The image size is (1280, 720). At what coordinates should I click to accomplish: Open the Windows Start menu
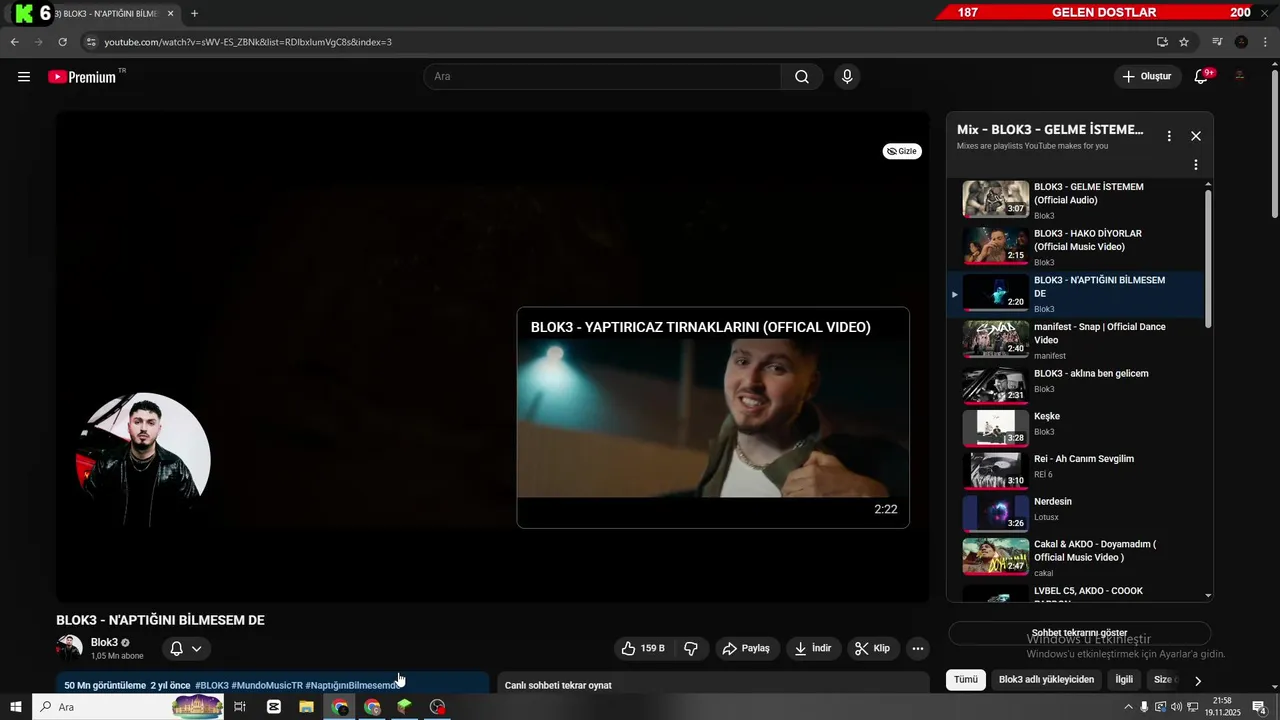pyautogui.click(x=16, y=707)
